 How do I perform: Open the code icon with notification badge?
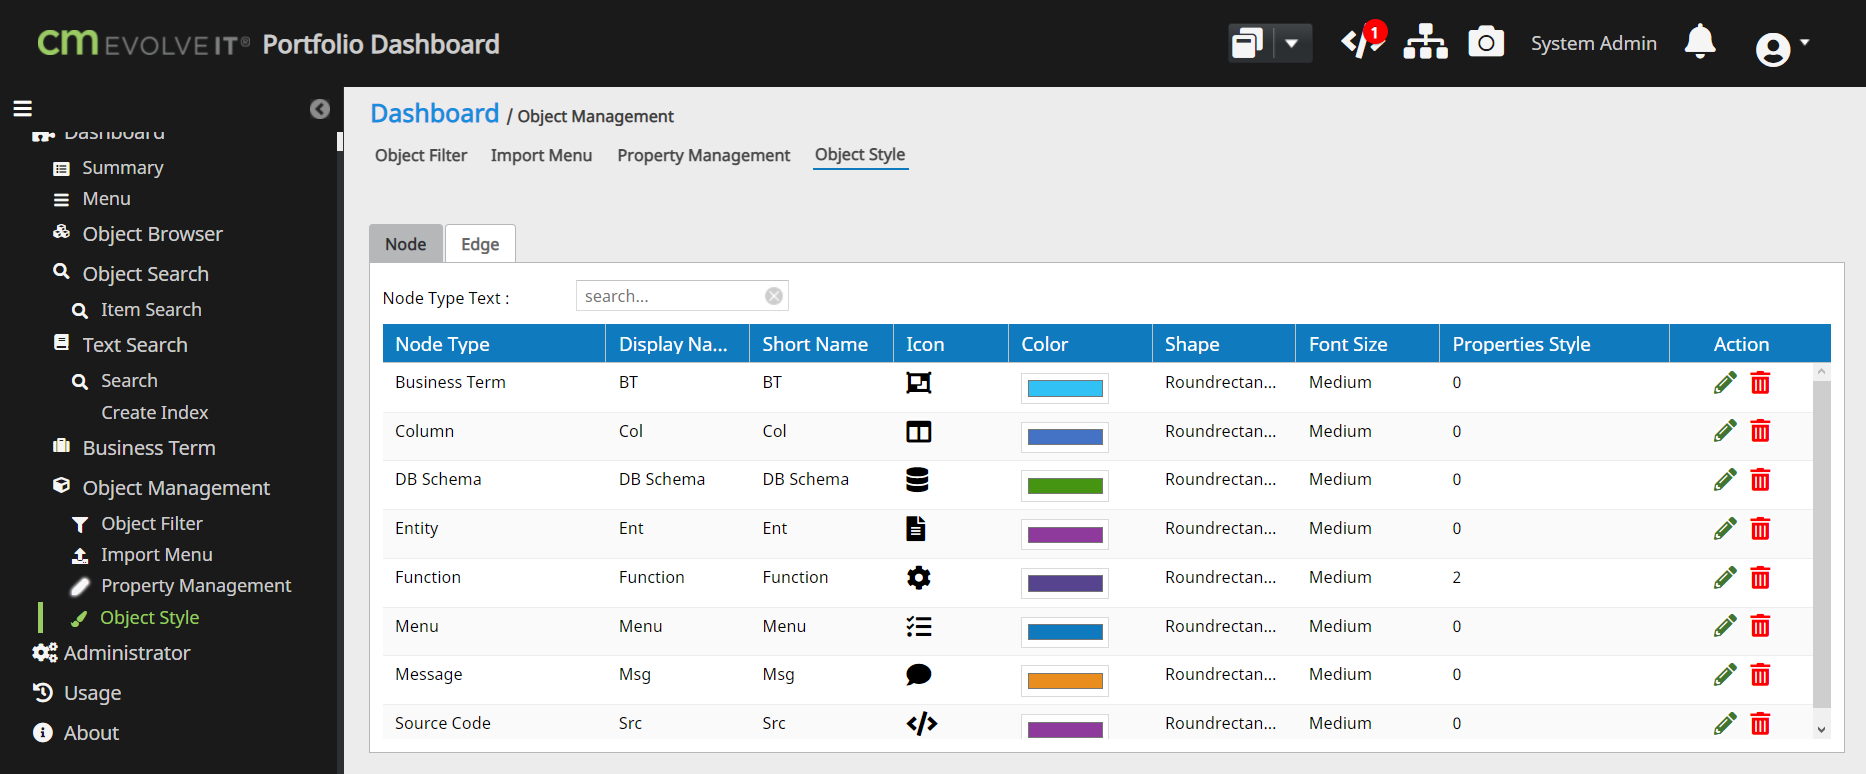[x=1361, y=42]
